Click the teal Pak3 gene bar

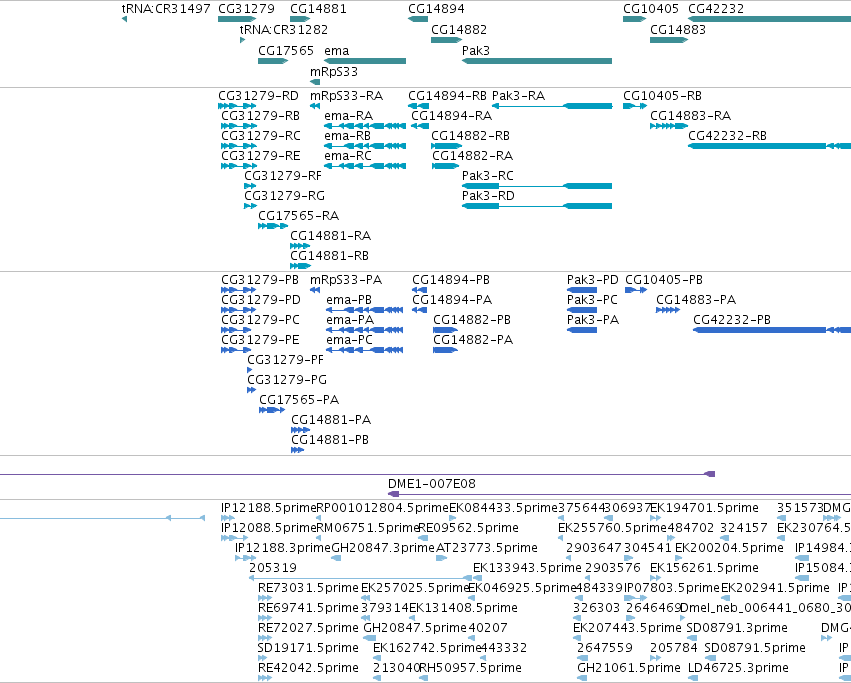537,61
